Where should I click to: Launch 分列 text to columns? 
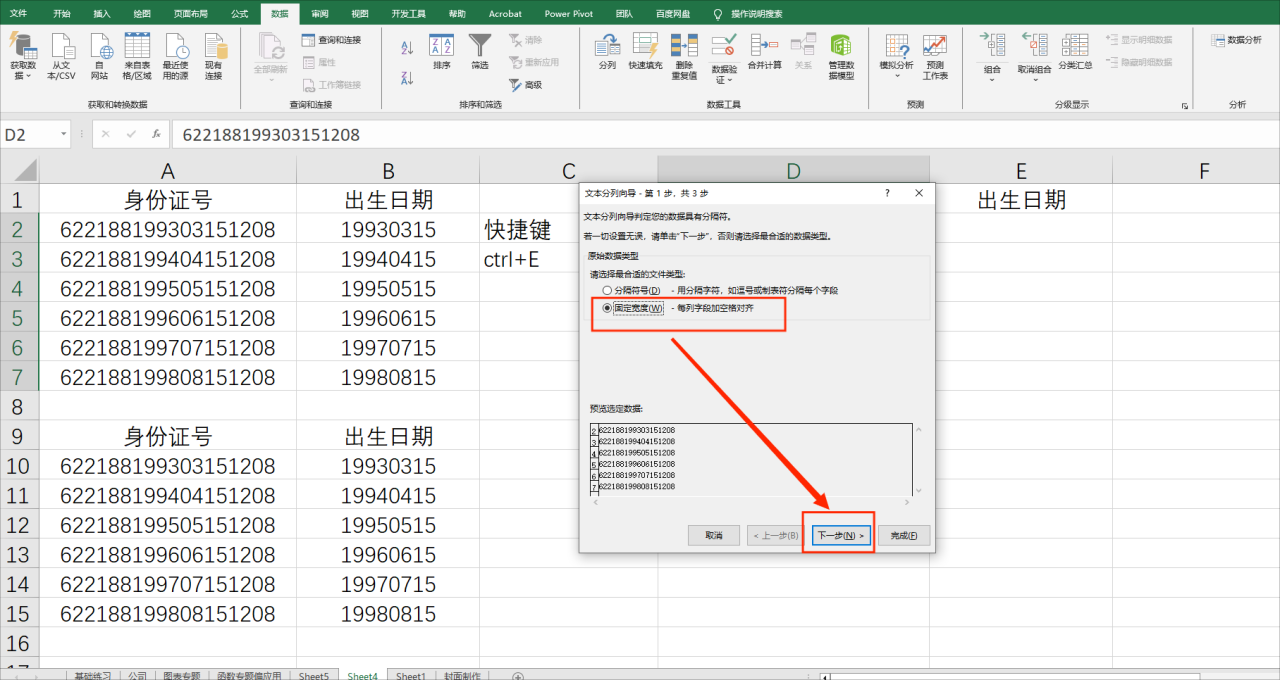pyautogui.click(x=607, y=51)
